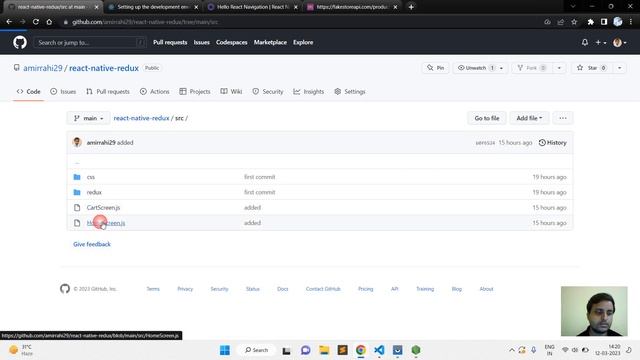Open Marketplace in the top navigation
Viewport: 640px width, 360px height.
pyautogui.click(x=270, y=42)
